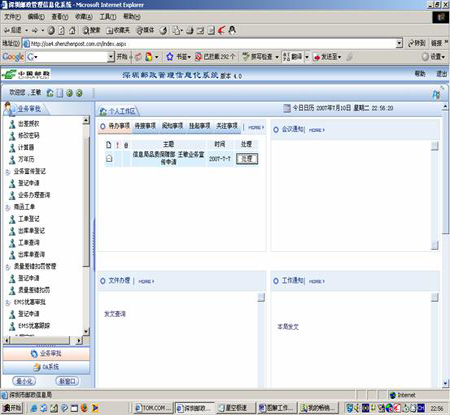Click the 帮助 link in the system header

(x=420, y=74)
